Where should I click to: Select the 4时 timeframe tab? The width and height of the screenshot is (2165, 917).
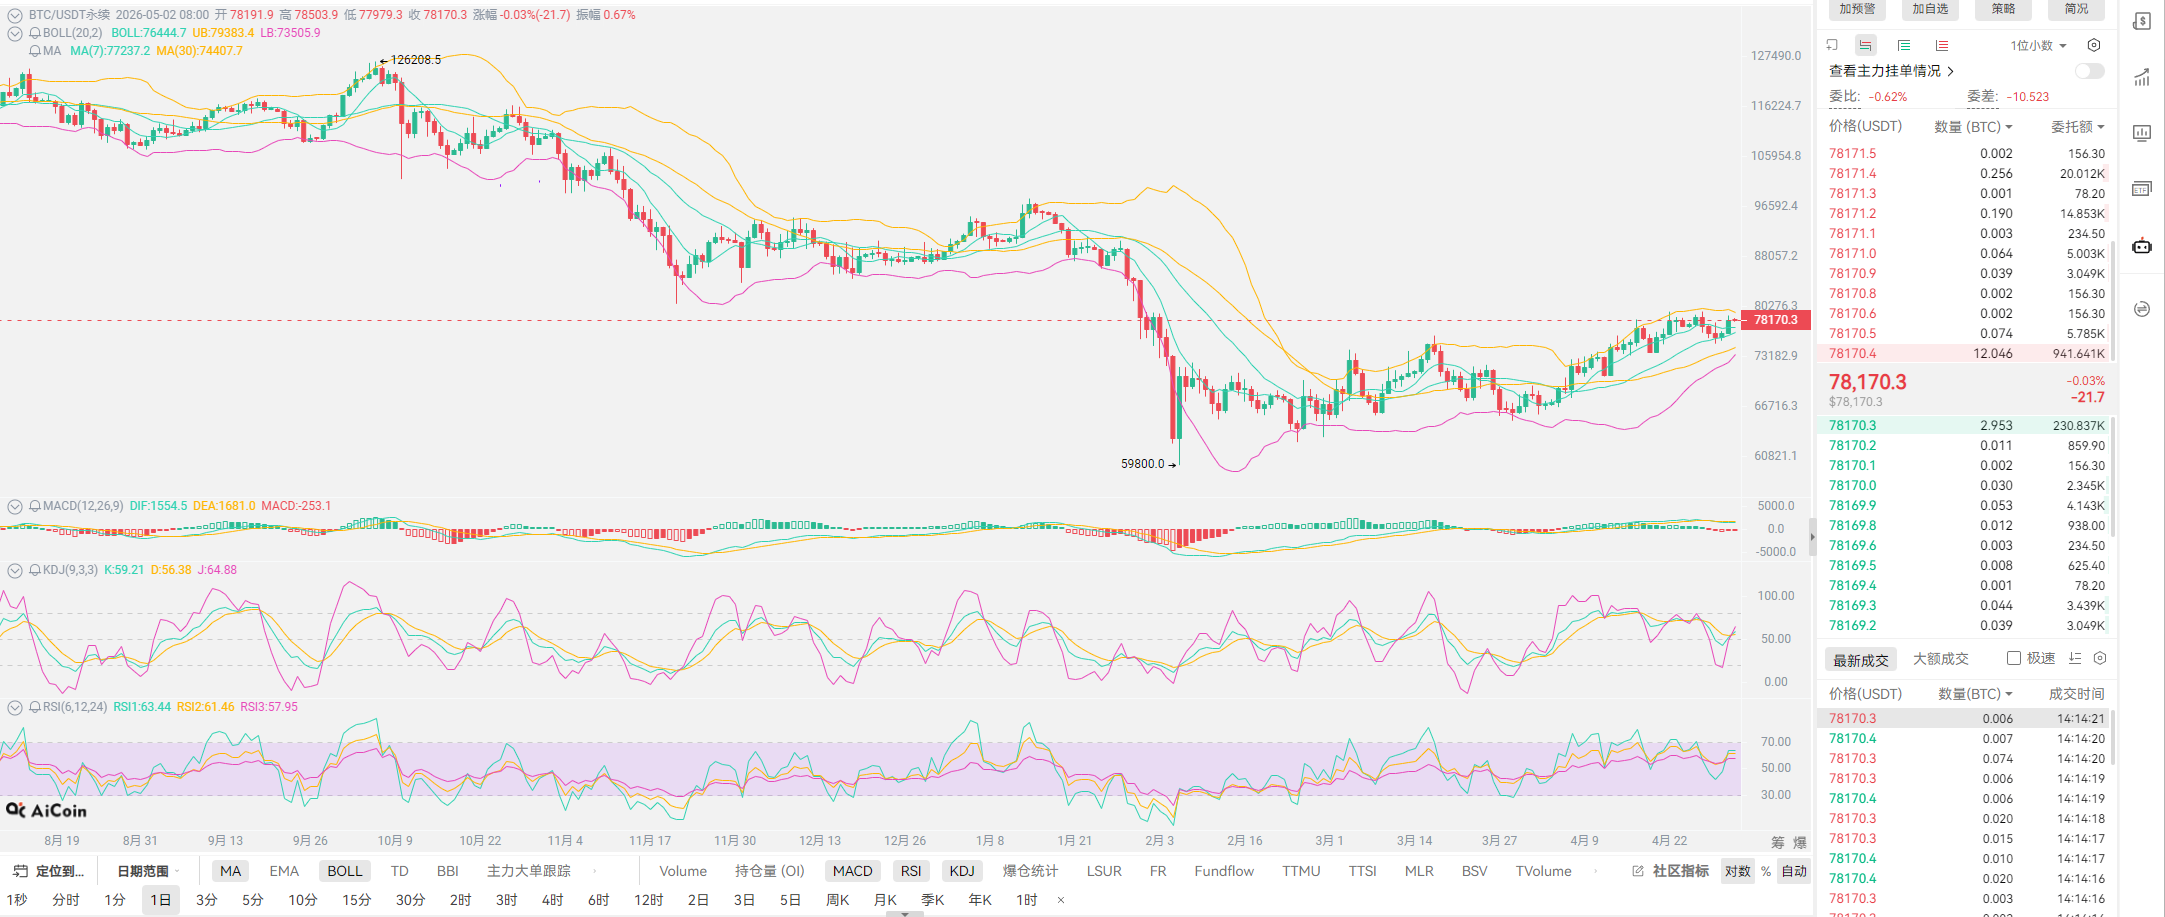(552, 900)
